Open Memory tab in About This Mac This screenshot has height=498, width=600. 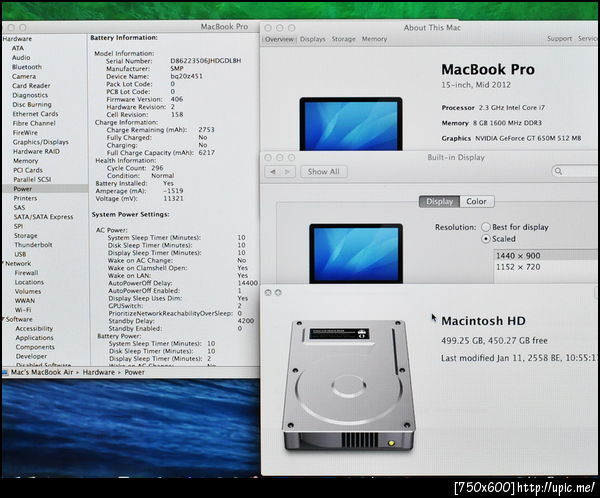(374, 39)
